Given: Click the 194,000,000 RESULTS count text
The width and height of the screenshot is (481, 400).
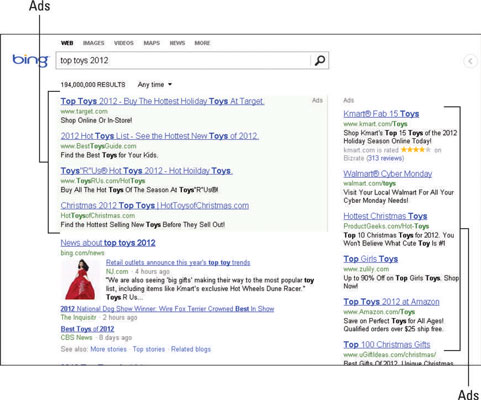Looking at the screenshot, I should [93, 85].
